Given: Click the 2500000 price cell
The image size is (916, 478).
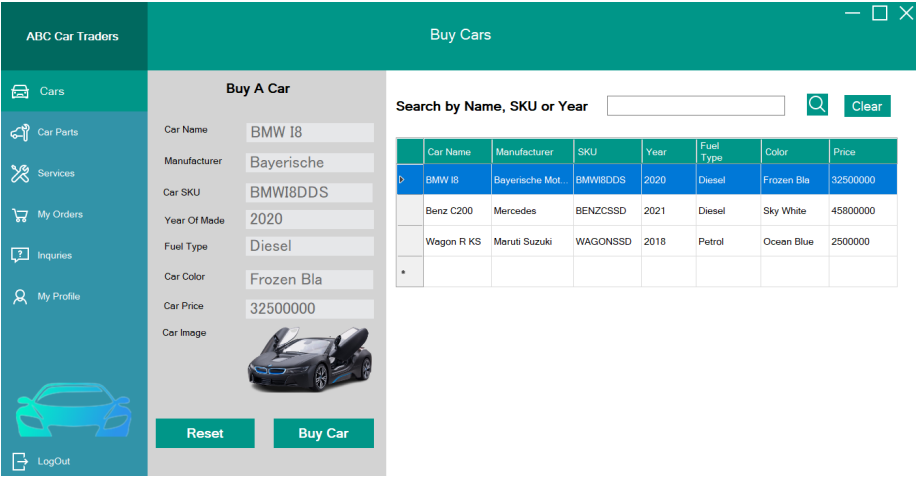Looking at the screenshot, I should click(863, 241).
